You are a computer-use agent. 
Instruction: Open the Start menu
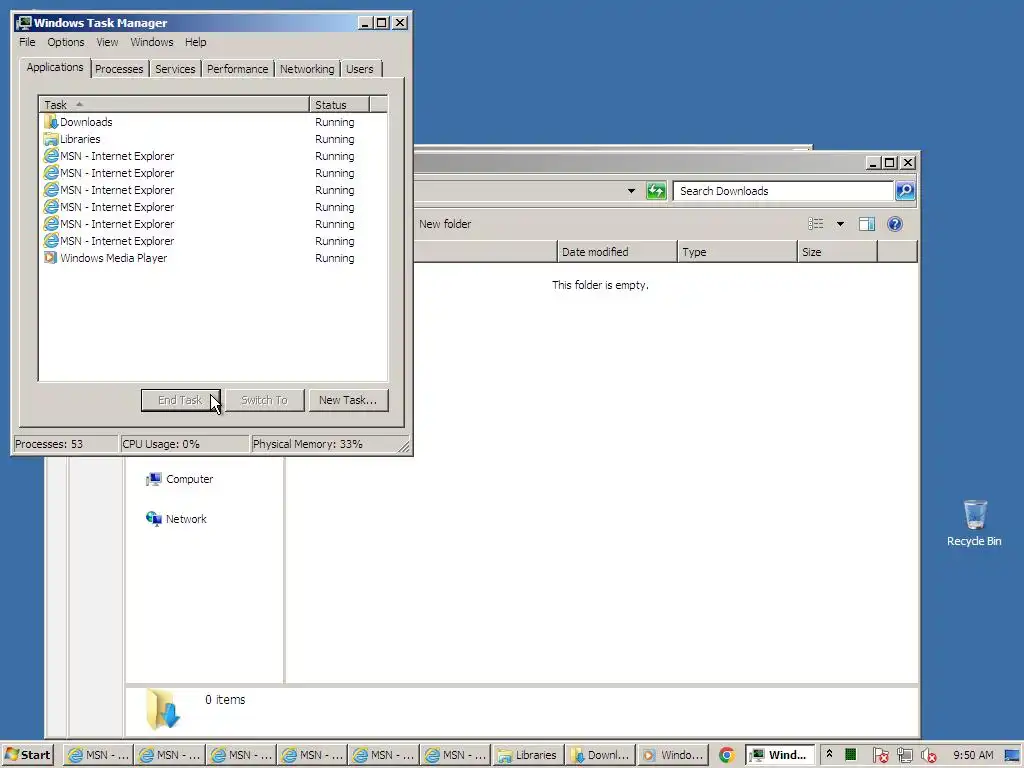[x=27, y=755]
